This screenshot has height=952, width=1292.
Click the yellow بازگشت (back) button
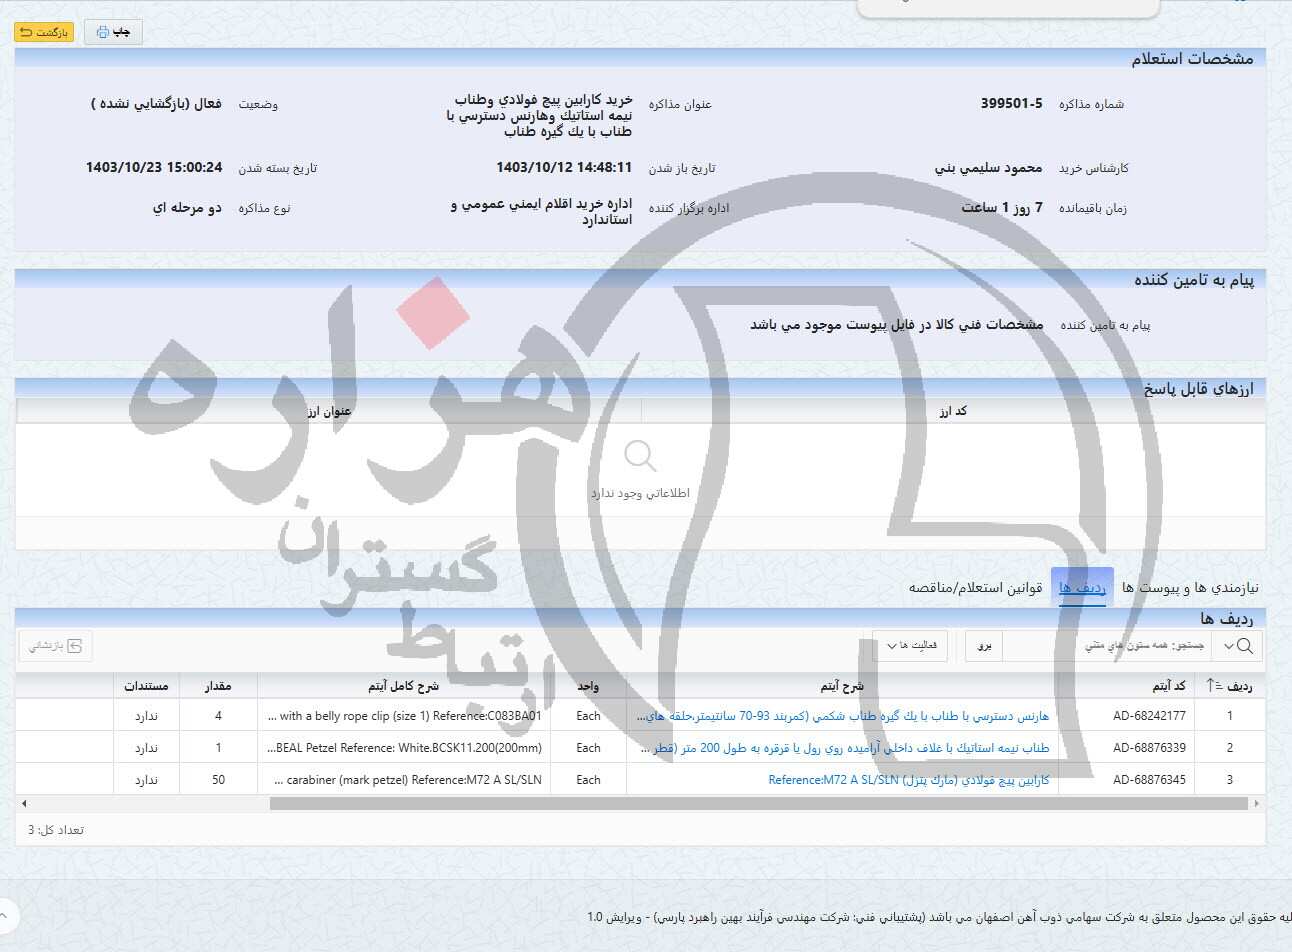pos(44,32)
